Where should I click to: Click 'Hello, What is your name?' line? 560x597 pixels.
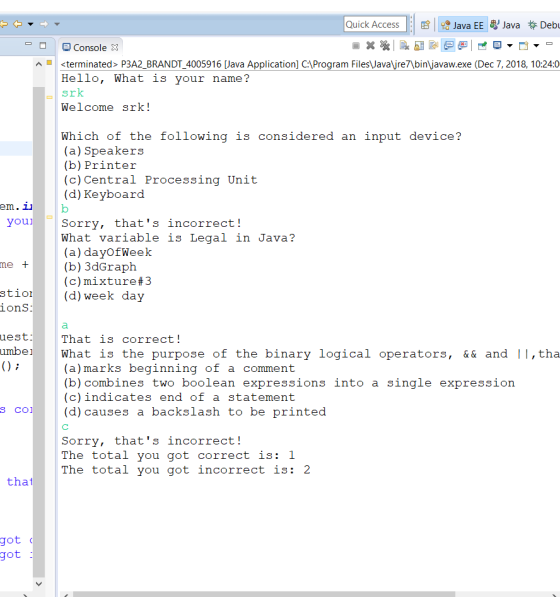(x=155, y=79)
